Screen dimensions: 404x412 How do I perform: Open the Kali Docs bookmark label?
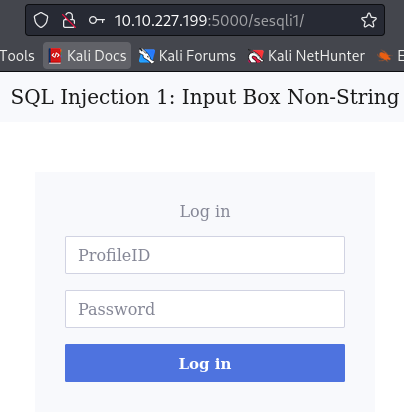click(x=97, y=56)
